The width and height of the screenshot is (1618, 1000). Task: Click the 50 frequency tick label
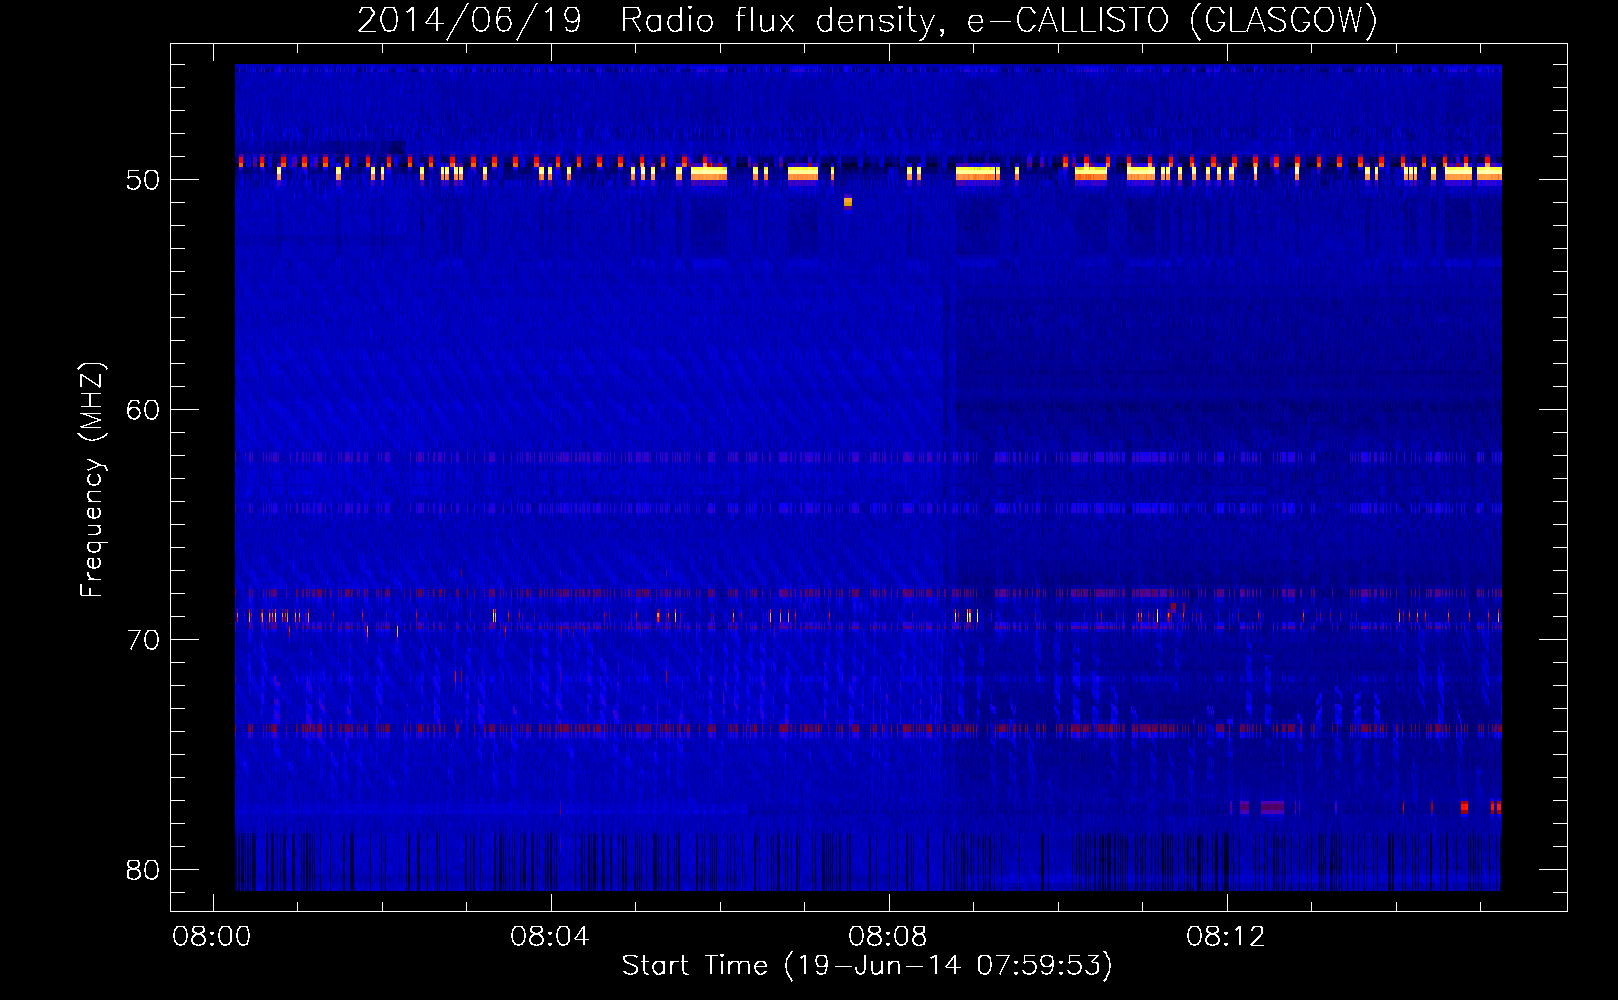pos(143,180)
